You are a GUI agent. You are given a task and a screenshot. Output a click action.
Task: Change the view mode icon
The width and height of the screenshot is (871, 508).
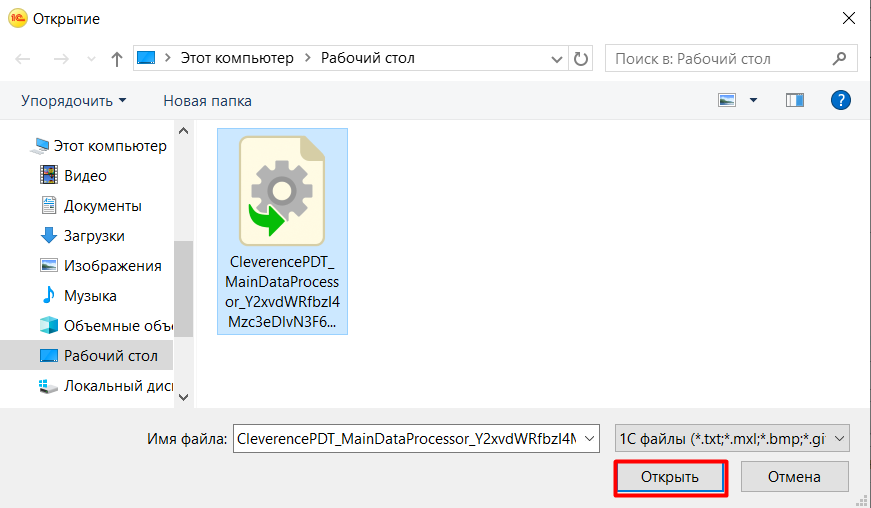point(727,100)
